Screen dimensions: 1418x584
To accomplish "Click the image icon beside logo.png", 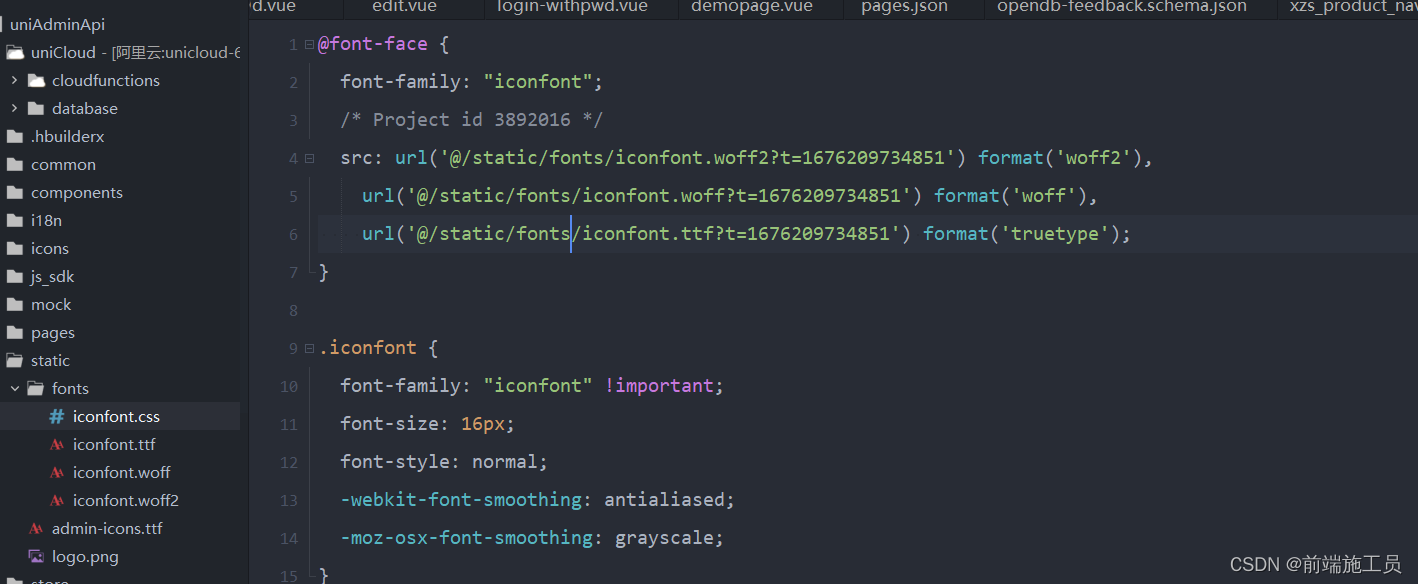I will click(x=37, y=556).
